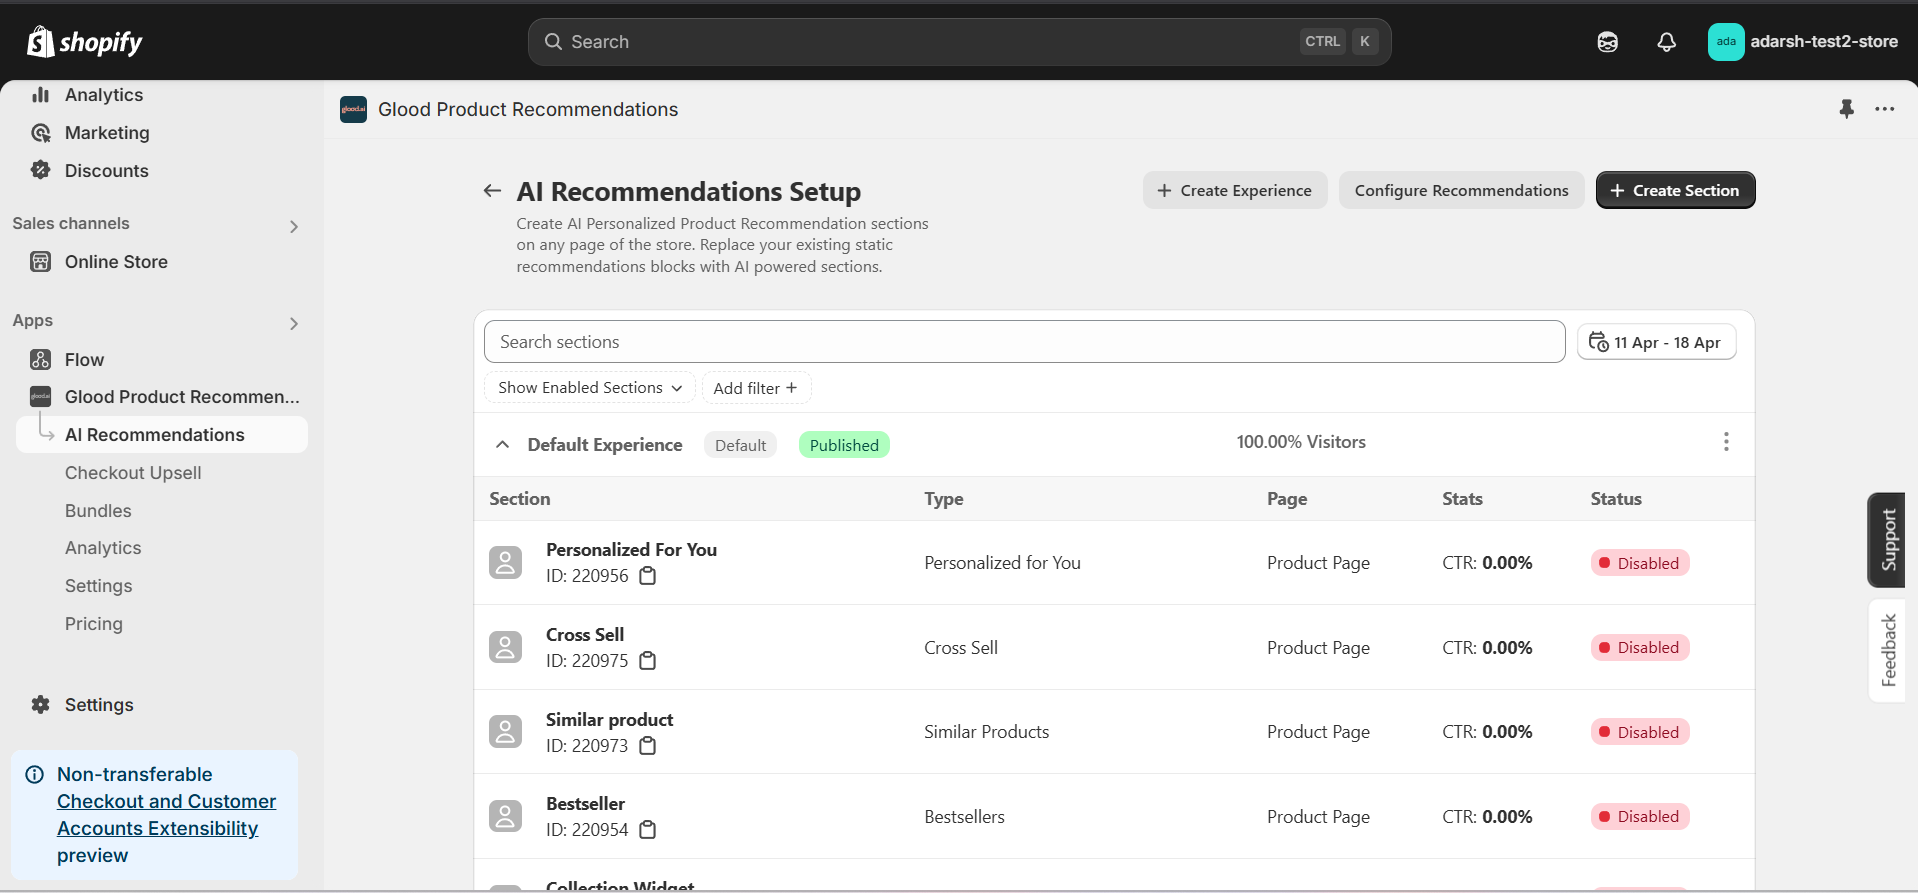Click the Analytics bar-chart icon

pyautogui.click(x=41, y=95)
